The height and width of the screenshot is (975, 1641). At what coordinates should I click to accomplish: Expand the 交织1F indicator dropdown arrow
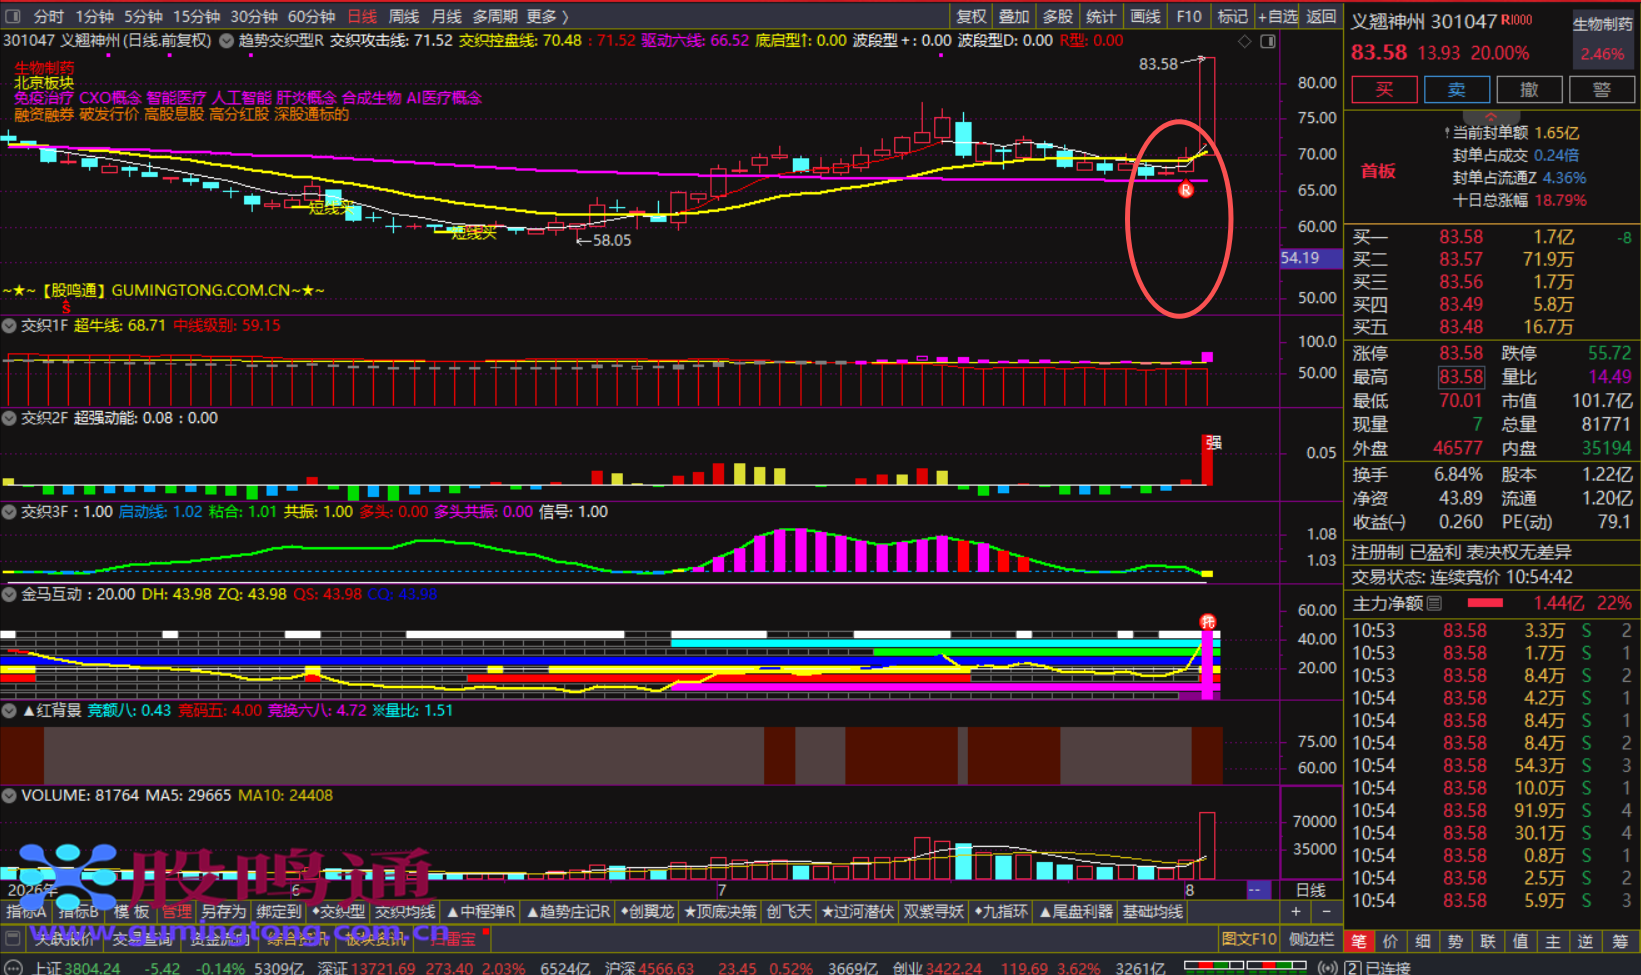click(x=9, y=325)
